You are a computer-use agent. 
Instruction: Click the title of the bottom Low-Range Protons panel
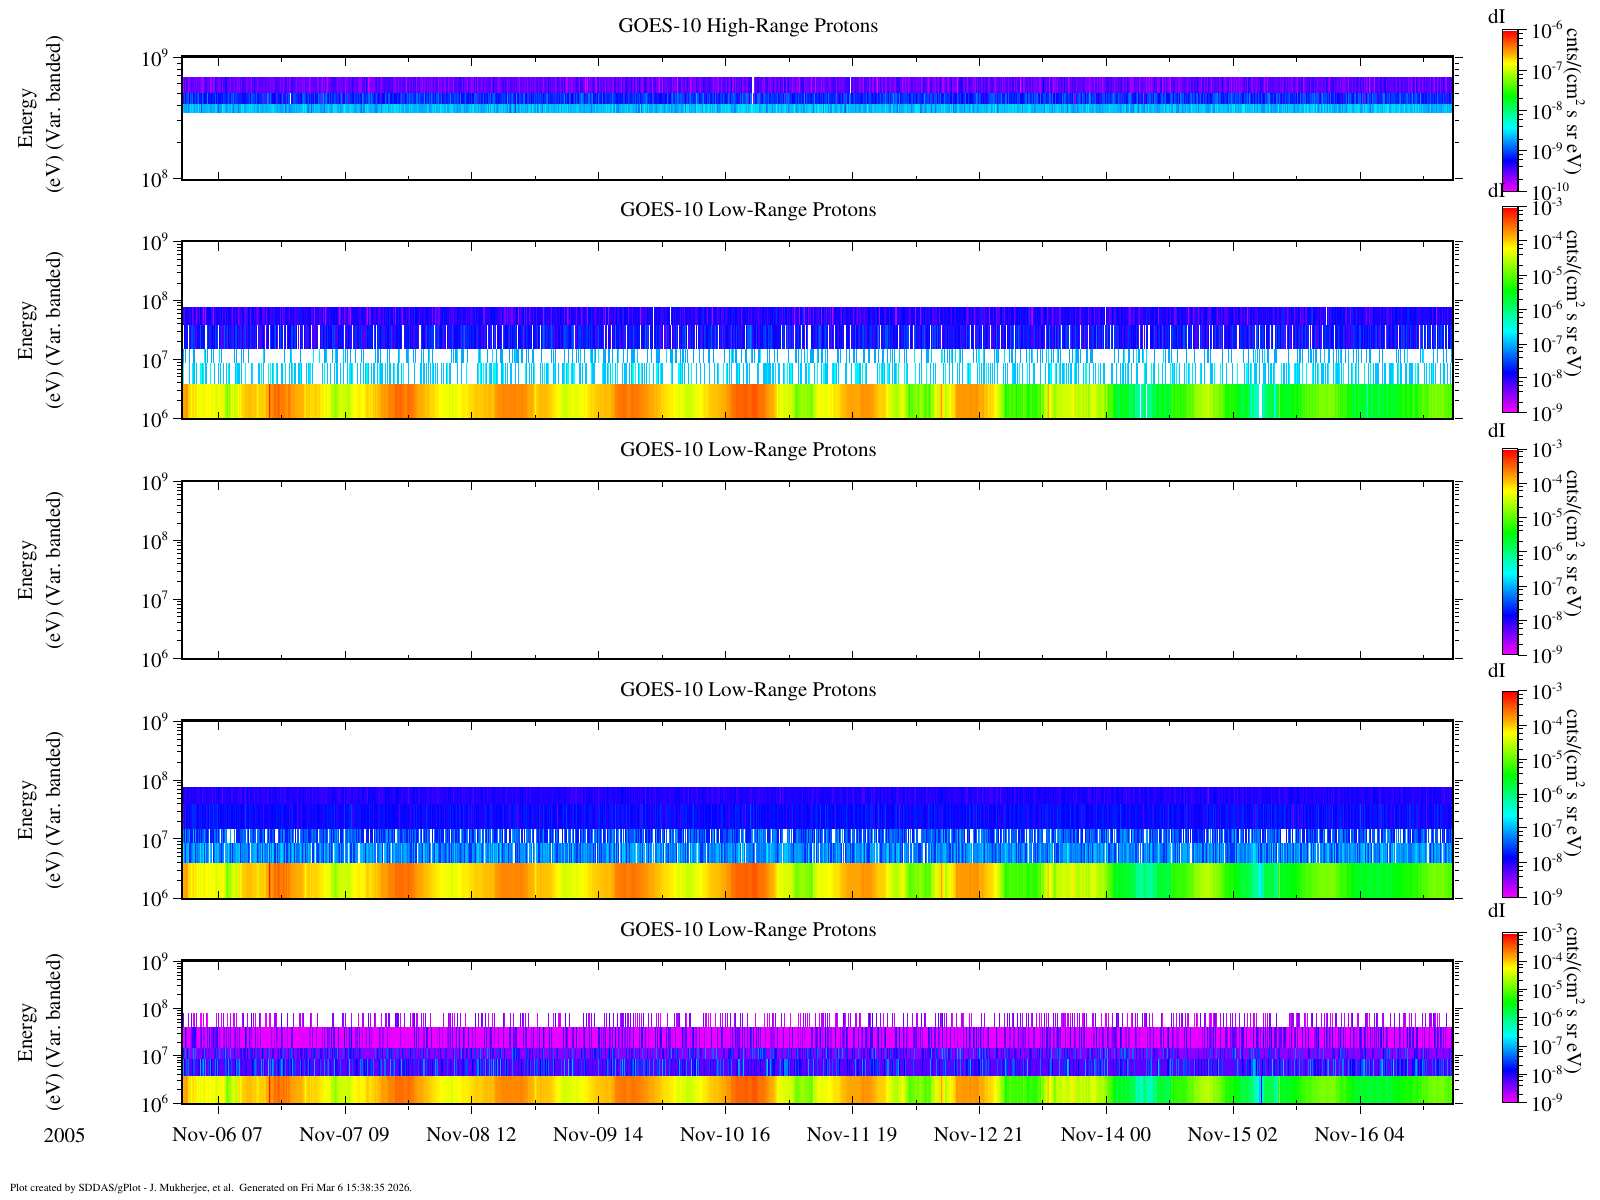pos(748,930)
